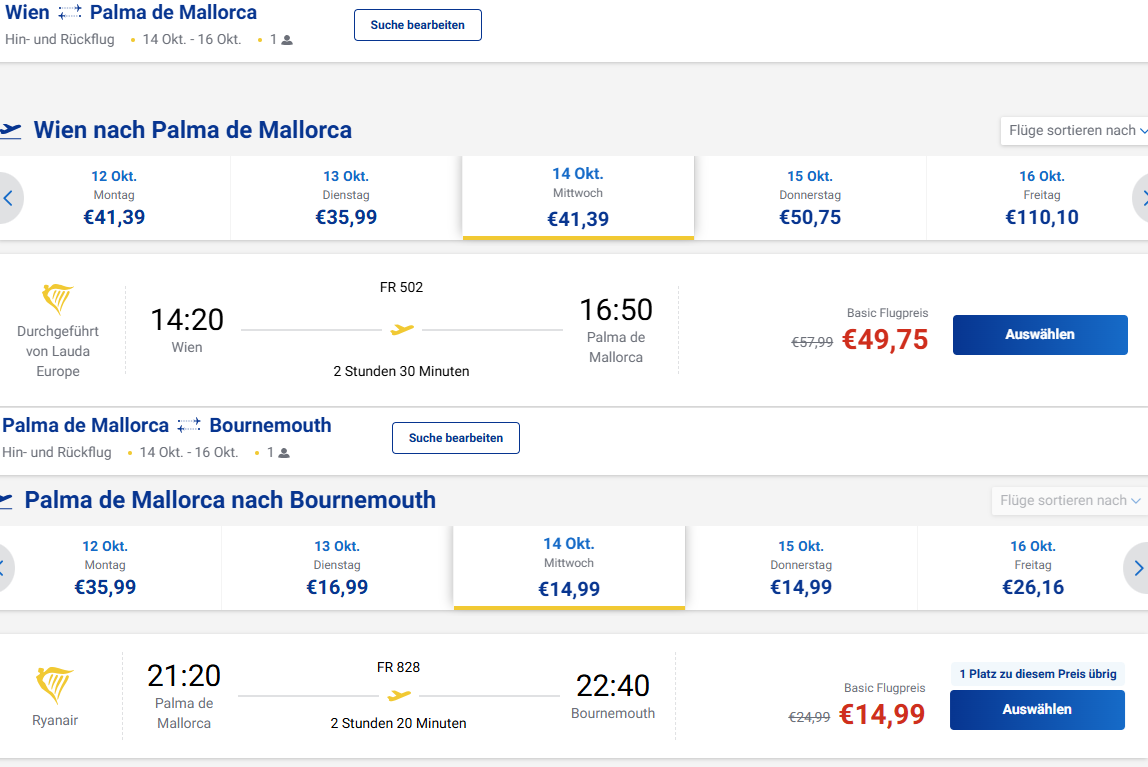The height and width of the screenshot is (767, 1148).
Task: Edit the Wien–Palma search with Suche bearbeiten
Action: 417,25
